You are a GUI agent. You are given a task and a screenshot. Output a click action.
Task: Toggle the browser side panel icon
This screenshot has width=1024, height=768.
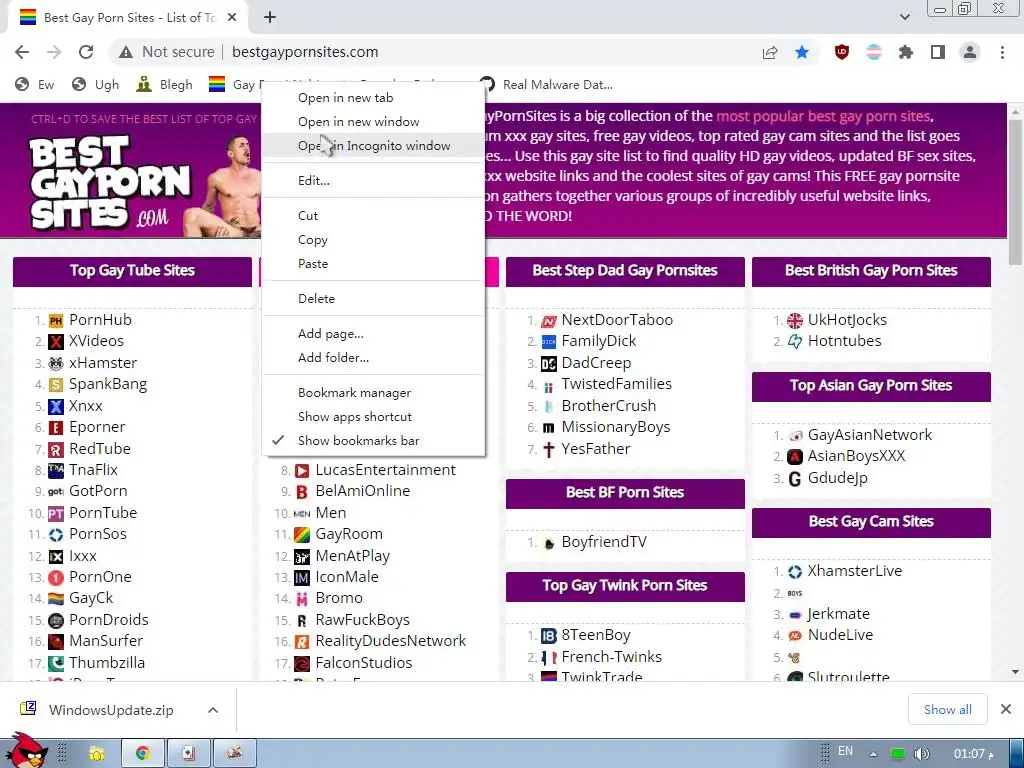pos(938,52)
